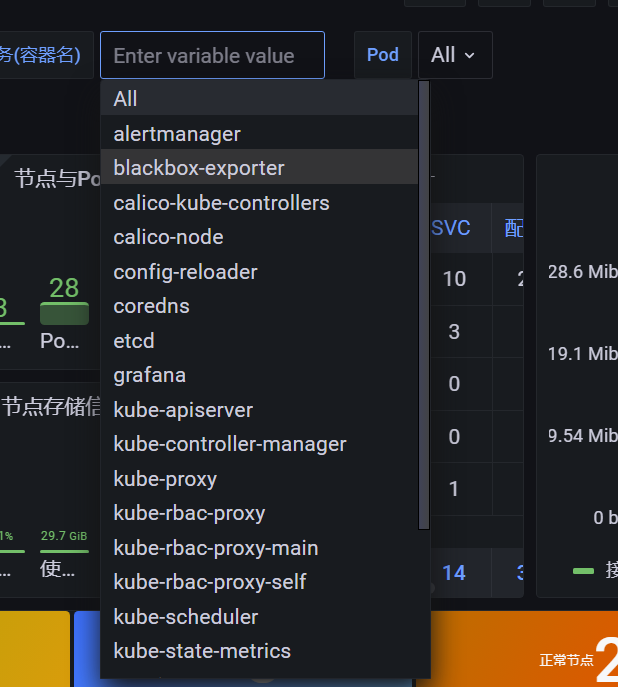
Task: Click the Enter variable value input field
Action: 212,55
